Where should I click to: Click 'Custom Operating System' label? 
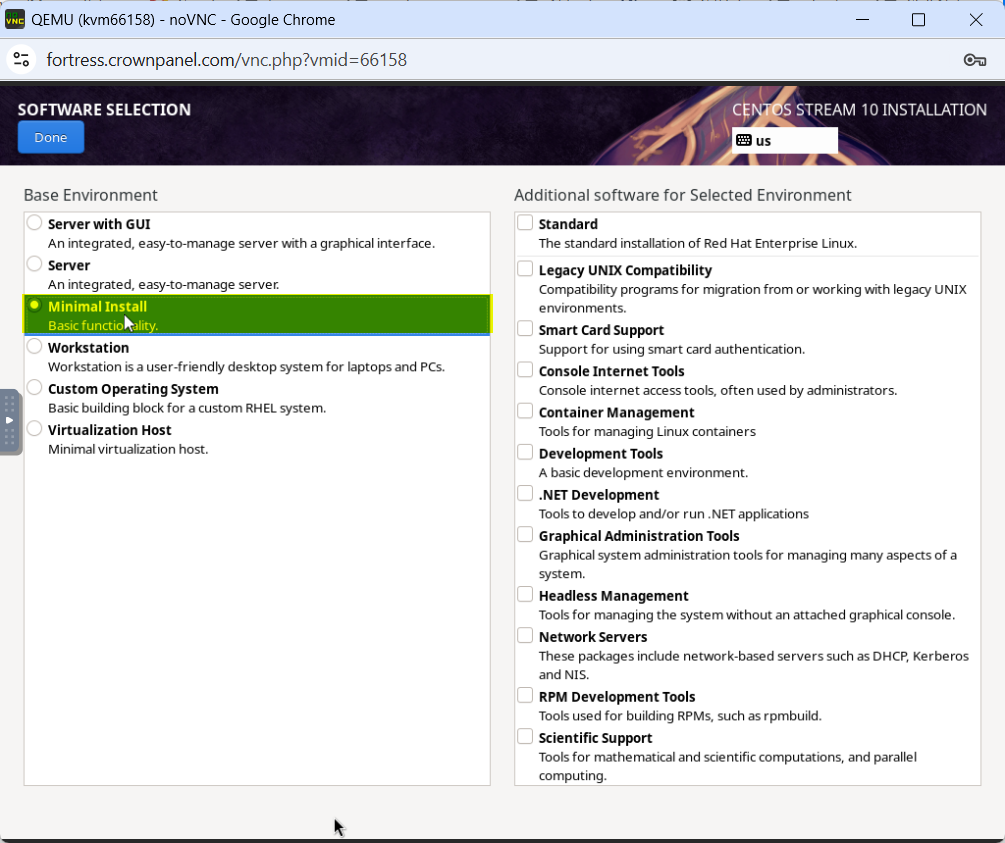pyautogui.click(x=133, y=389)
